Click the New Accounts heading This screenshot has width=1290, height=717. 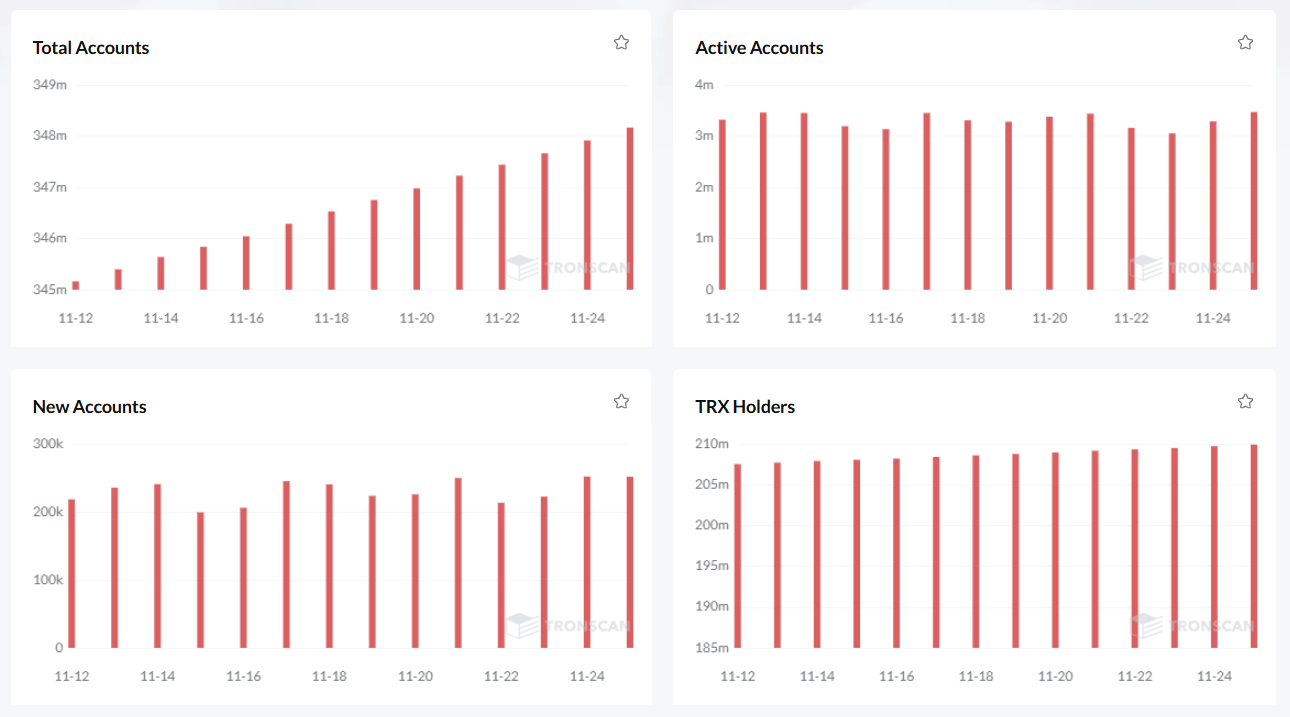[x=90, y=407]
